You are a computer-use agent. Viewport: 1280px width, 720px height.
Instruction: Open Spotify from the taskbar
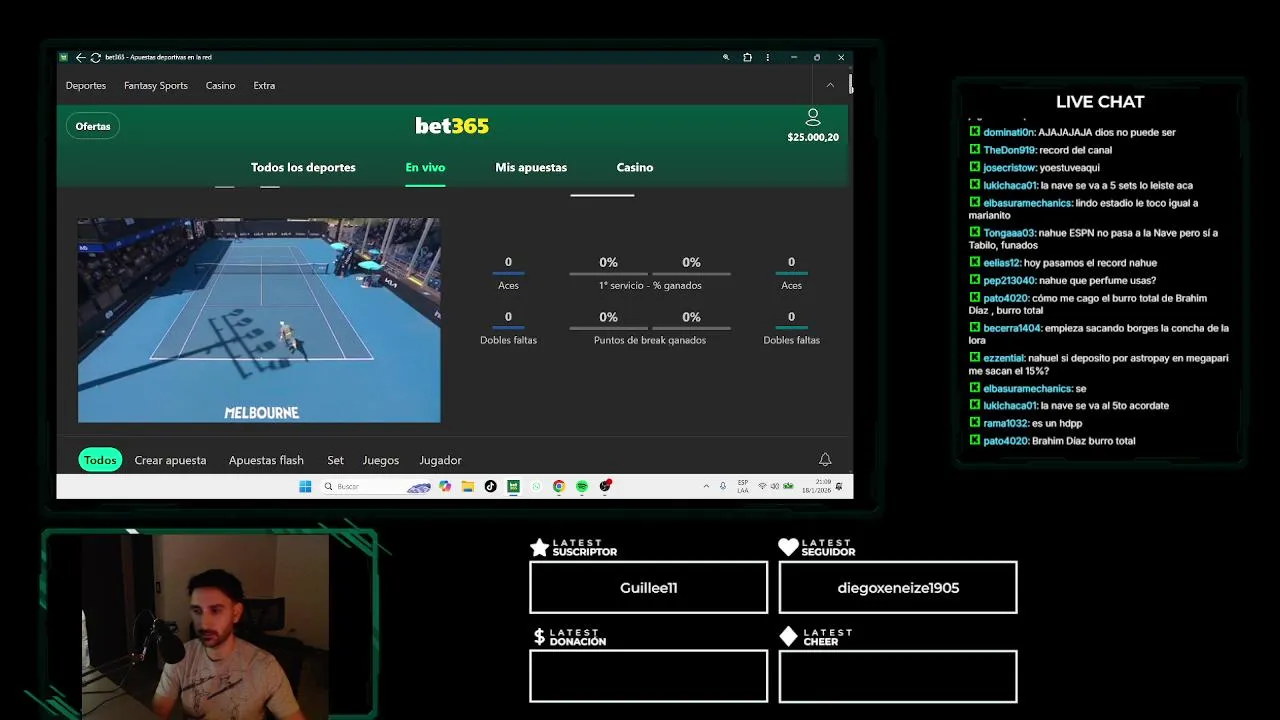[x=582, y=486]
